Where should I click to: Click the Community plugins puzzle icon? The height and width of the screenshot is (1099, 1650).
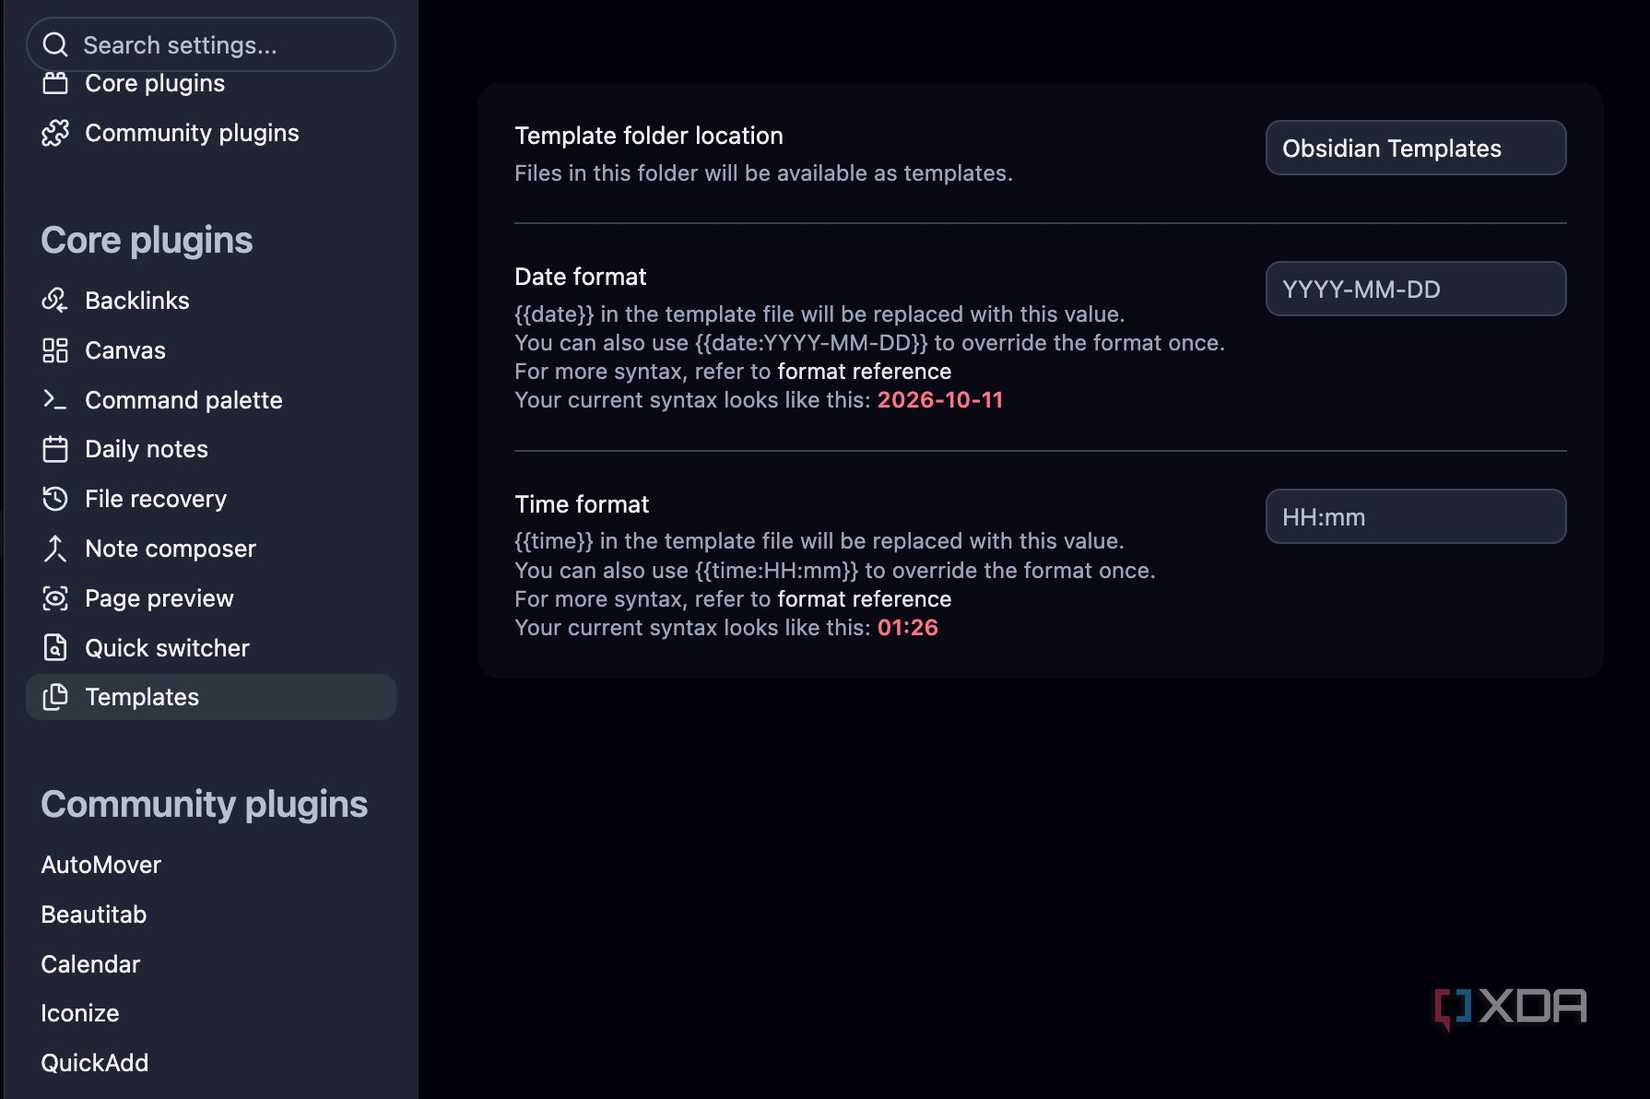click(x=55, y=133)
